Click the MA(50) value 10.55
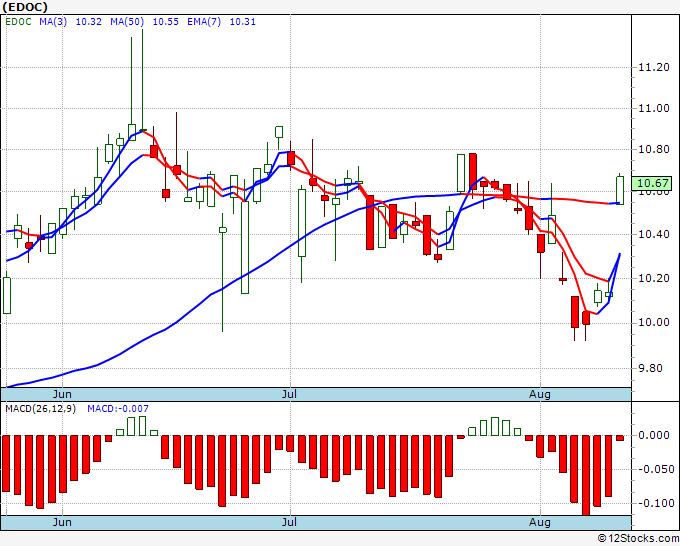 click(165, 22)
